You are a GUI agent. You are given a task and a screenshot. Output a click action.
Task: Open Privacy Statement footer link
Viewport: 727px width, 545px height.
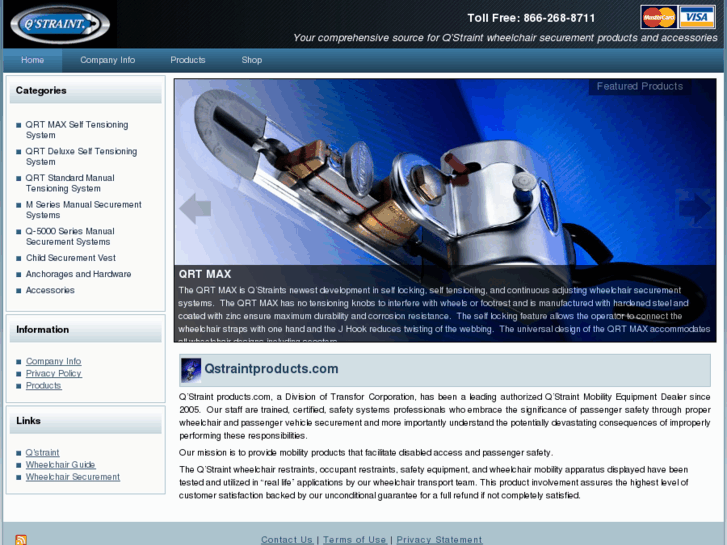coord(439,540)
